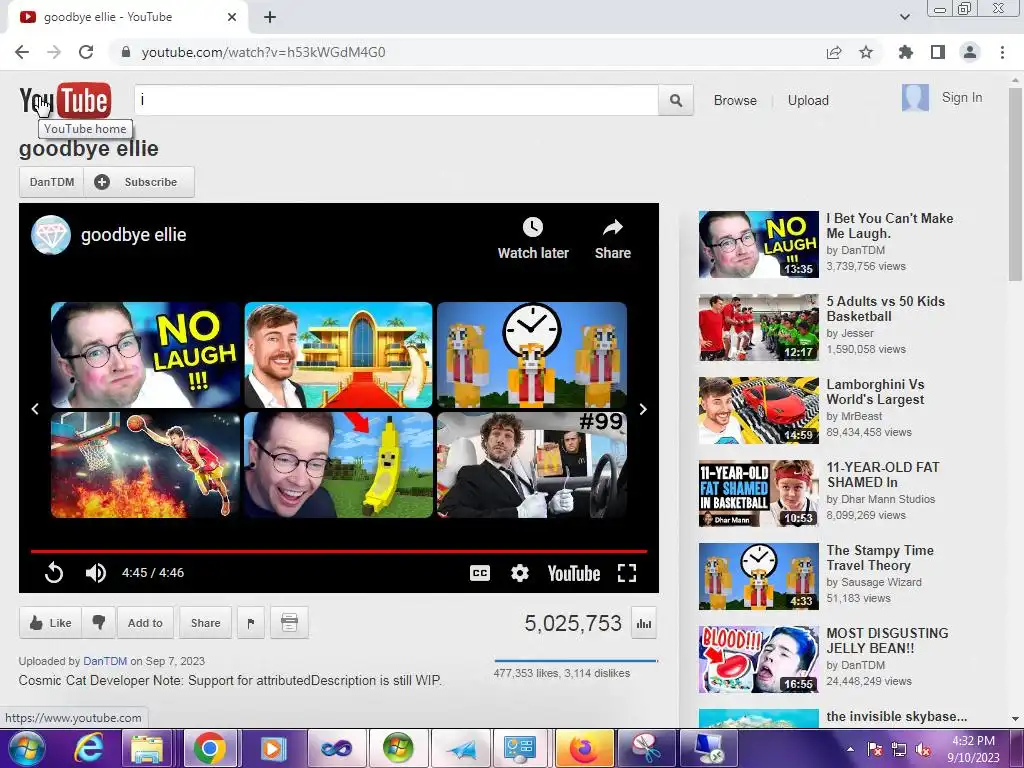Open sidebar thumbnail 11-Year-Old Fat Shamed

[759, 494]
